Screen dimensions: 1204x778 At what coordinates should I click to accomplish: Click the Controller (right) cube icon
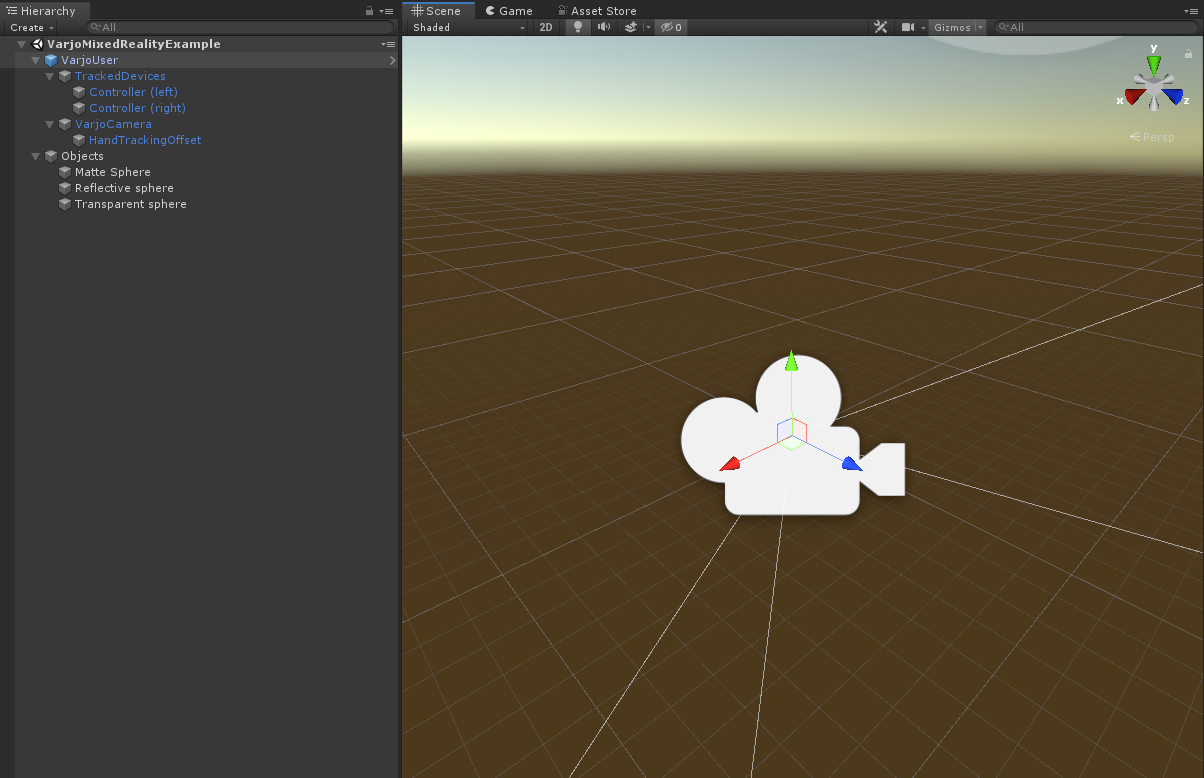click(x=79, y=108)
